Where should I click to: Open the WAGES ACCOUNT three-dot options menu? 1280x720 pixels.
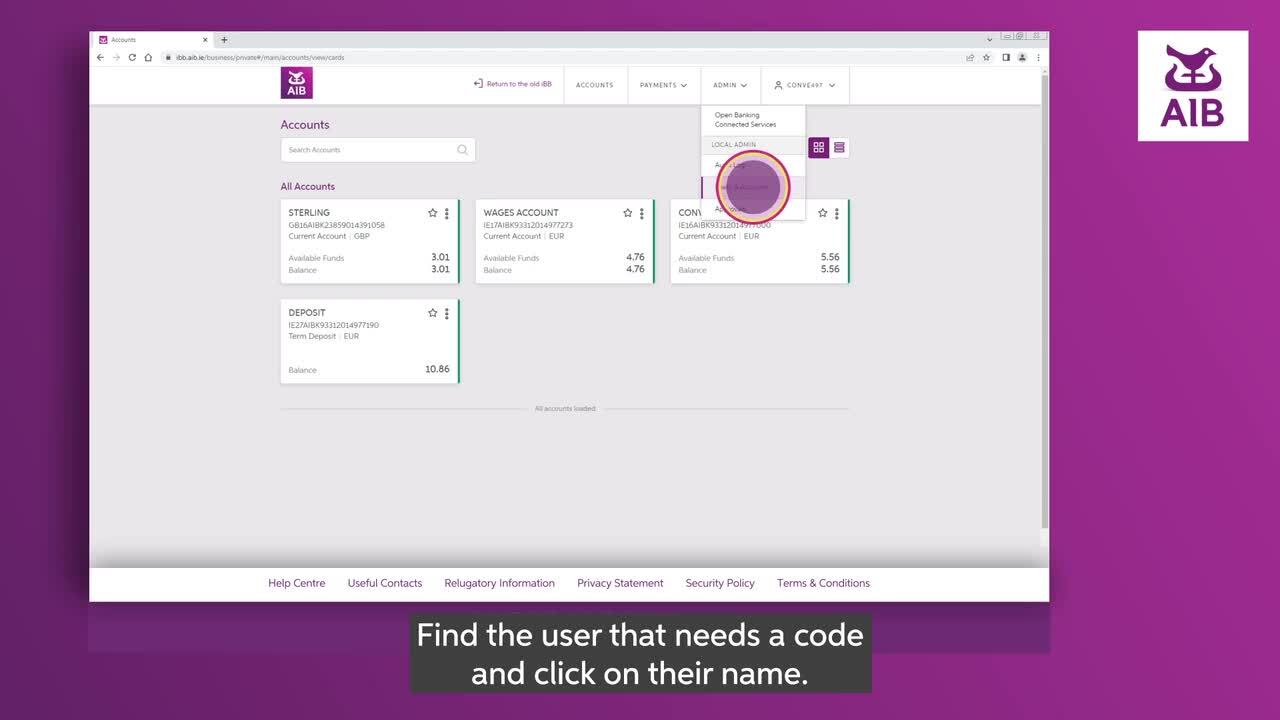(641, 213)
